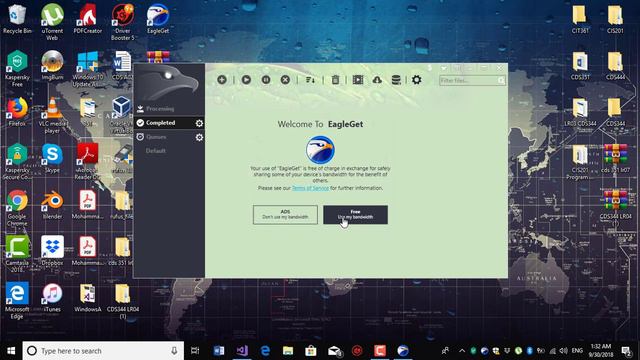This screenshot has height=360, width=640.
Task: Open the CIT361 desktop folder
Action: point(580,19)
